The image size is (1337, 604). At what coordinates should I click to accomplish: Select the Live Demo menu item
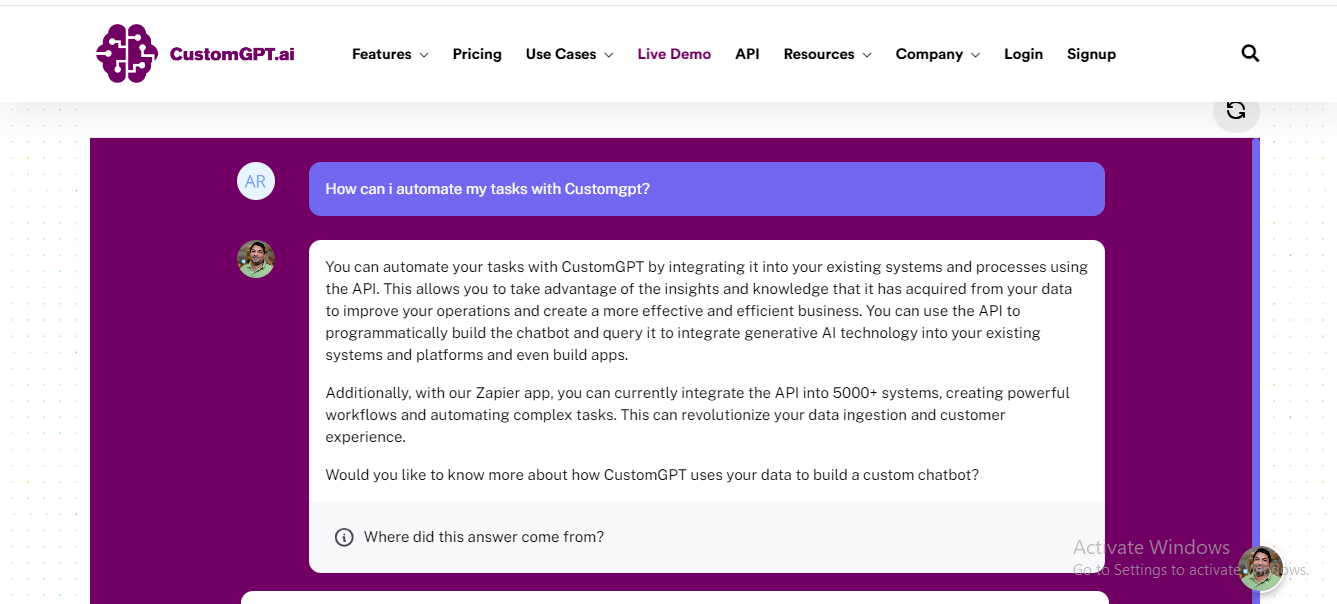tap(674, 54)
